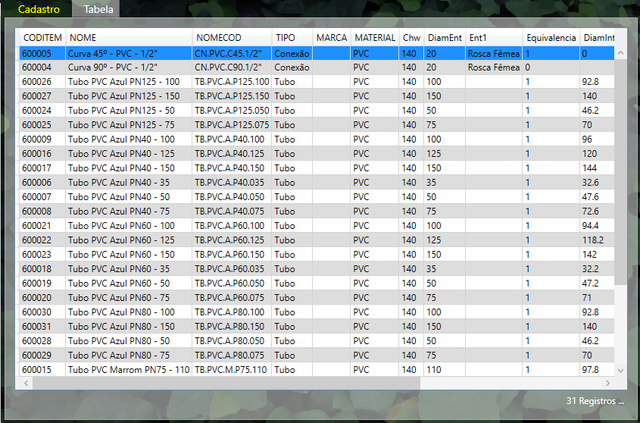Click the Rosca Fêmea cell in selected row
This screenshot has width=640, height=423.
[x=493, y=52]
